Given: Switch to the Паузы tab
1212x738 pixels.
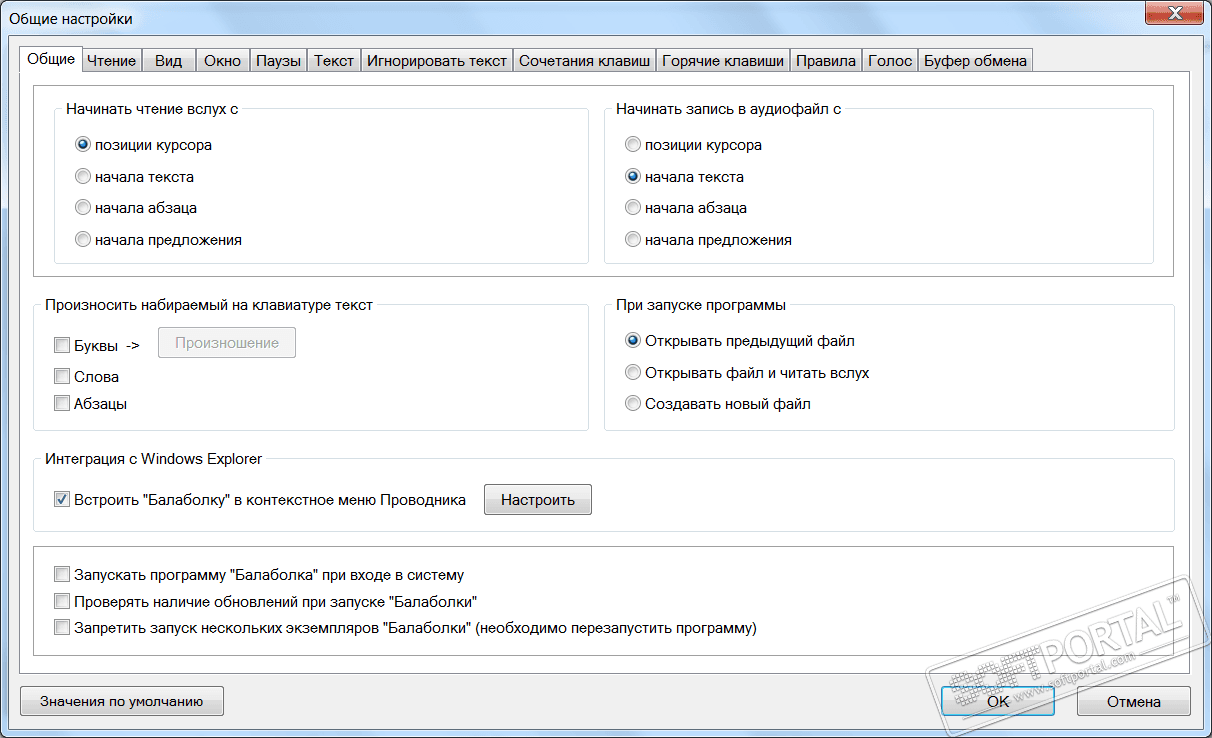Looking at the screenshot, I should click(278, 60).
